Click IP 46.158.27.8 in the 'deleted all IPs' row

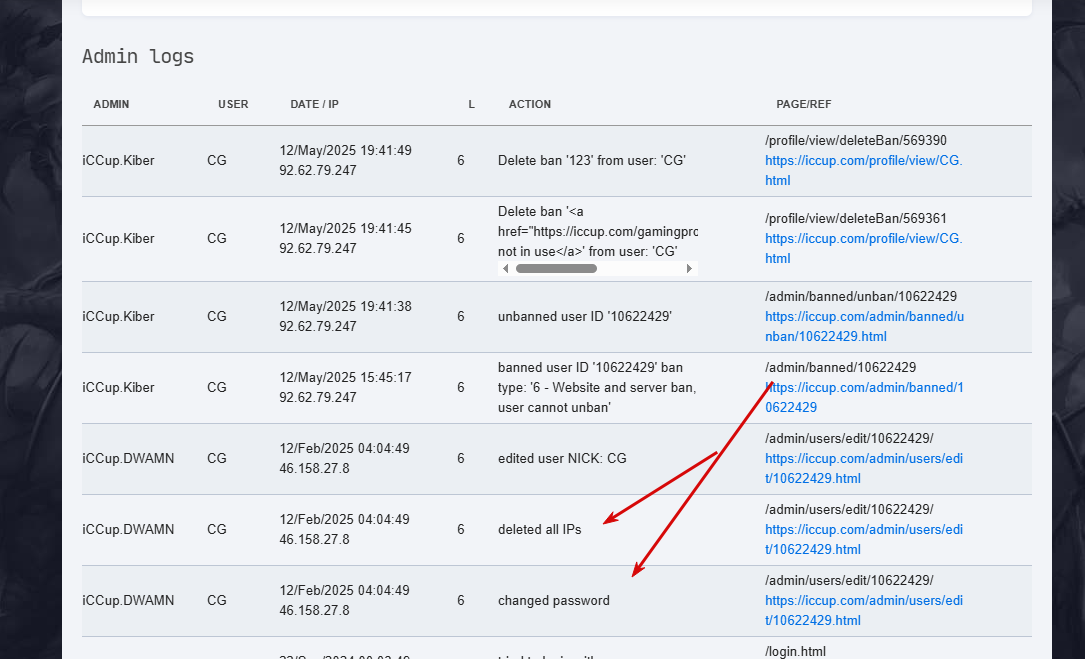tap(314, 539)
